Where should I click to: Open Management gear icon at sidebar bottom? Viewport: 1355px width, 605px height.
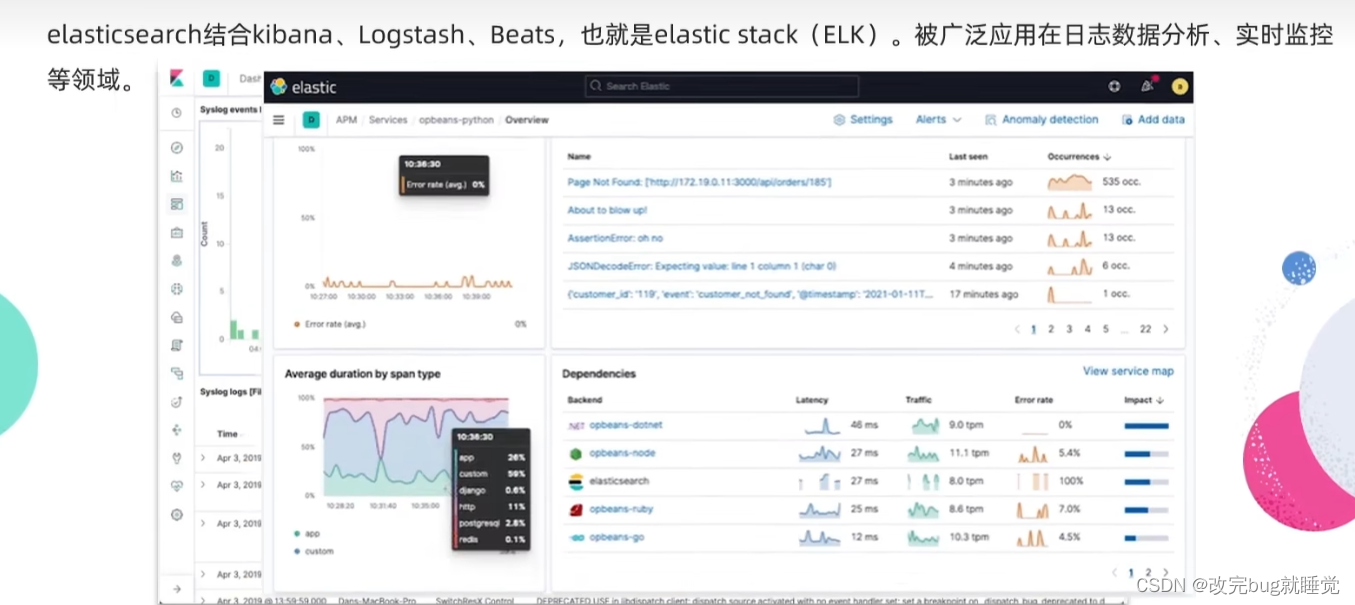tap(177, 514)
